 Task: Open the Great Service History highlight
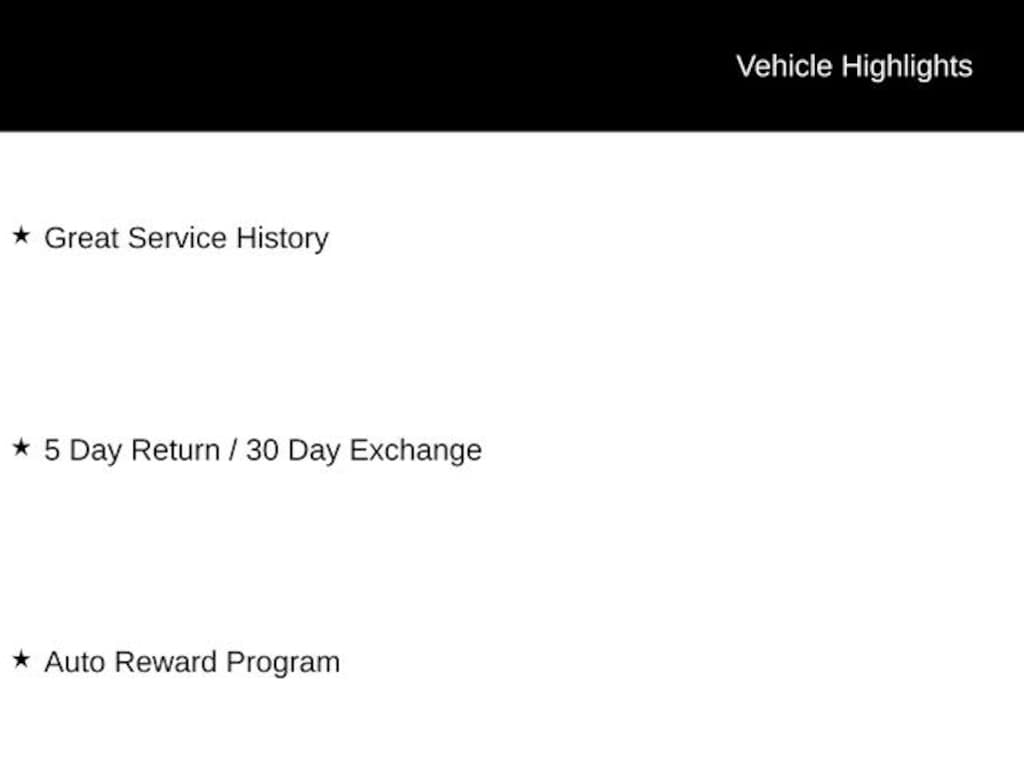click(186, 238)
